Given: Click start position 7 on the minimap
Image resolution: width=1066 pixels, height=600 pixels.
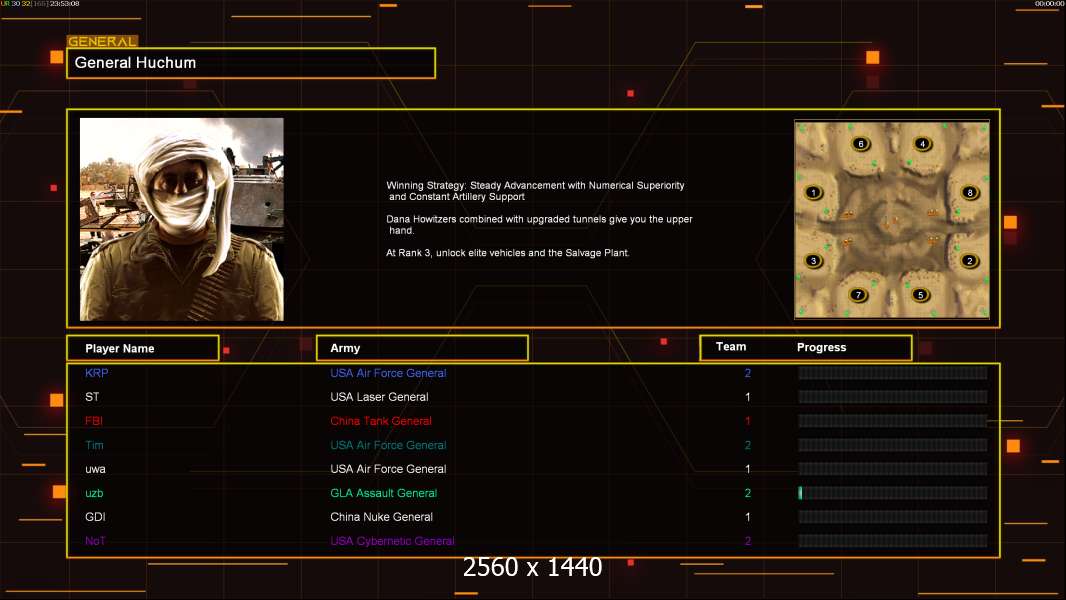Looking at the screenshot, I should pos(858,294).
